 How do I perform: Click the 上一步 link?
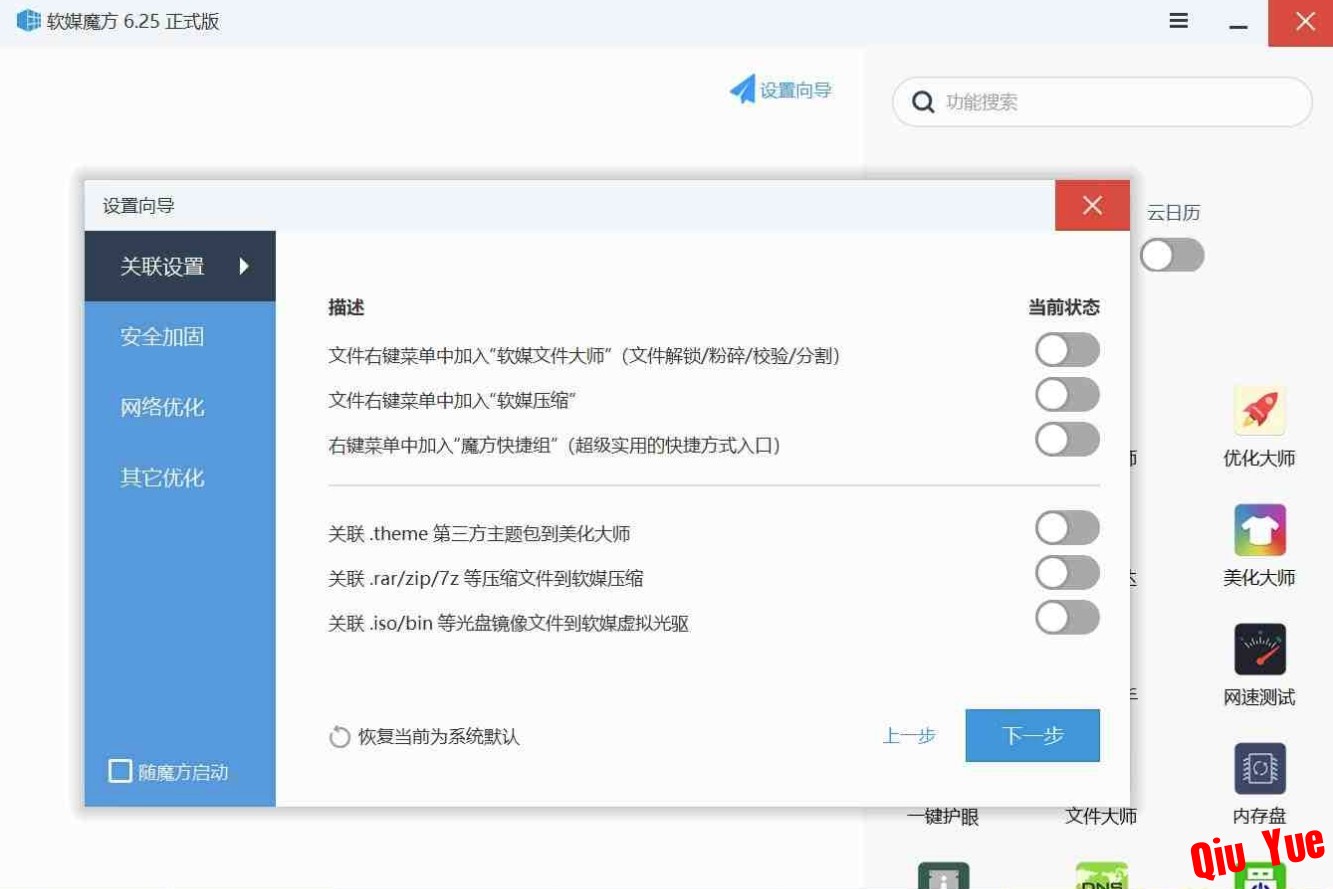point(909,736)
